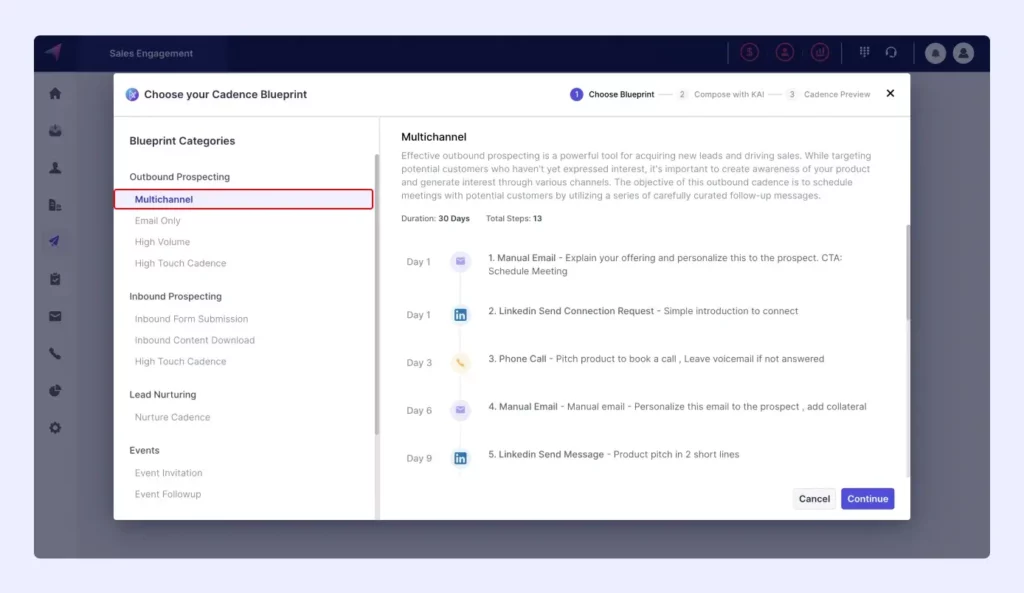This screenshot has width=1024, height=593.
Task: Open the accounts building icon in sidebar
Action: (55, 205)
